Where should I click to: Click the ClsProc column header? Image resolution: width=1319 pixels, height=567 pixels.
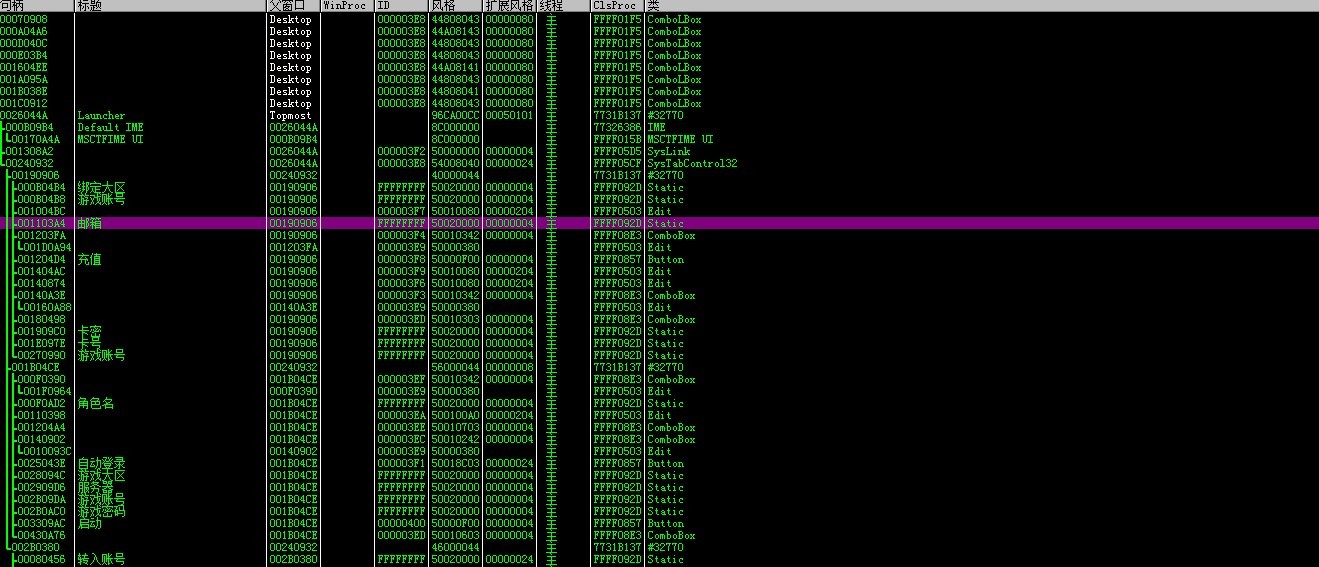(617, 6)
